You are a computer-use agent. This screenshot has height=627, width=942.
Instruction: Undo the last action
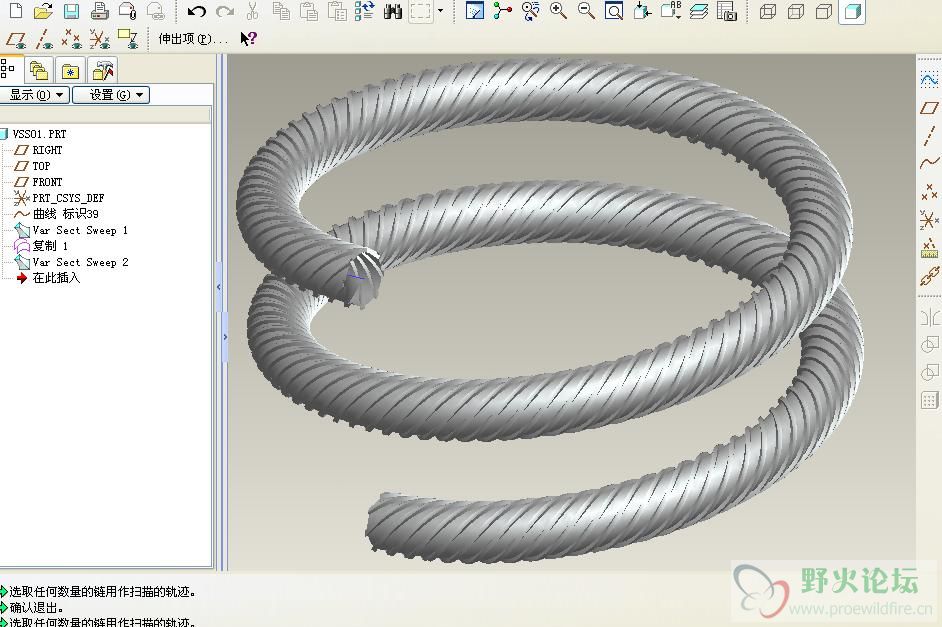coord(196,11)
